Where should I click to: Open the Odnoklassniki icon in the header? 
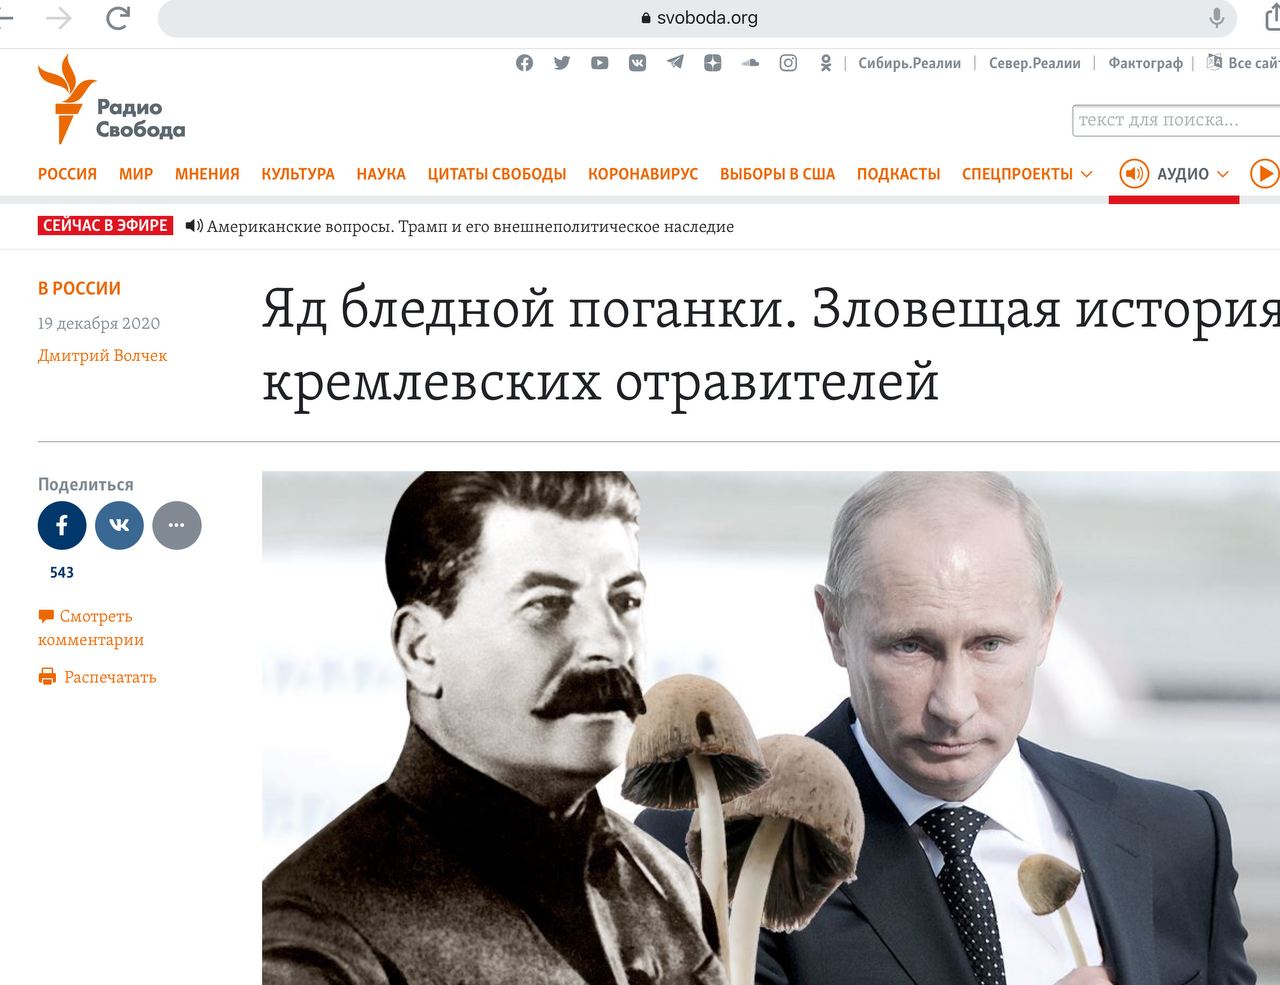826,63
